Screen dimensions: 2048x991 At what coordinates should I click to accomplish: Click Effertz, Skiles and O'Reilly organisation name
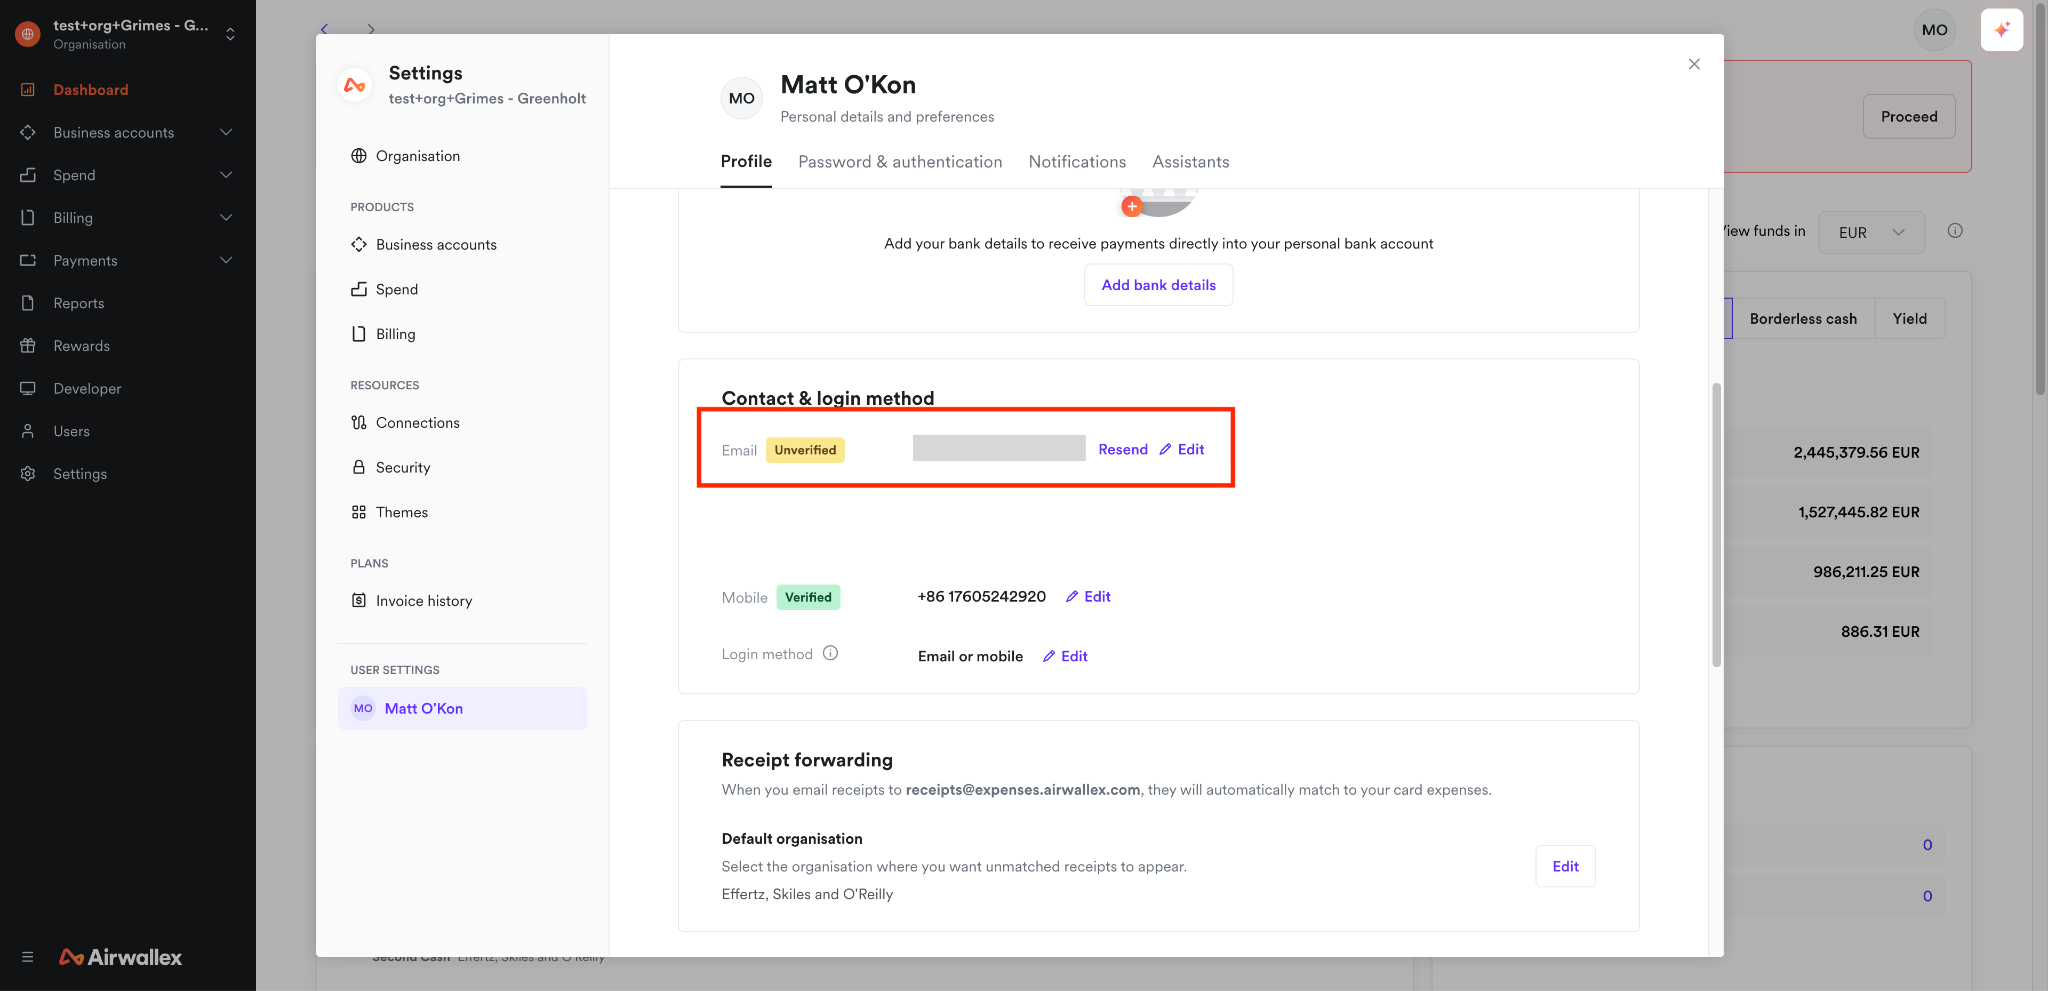coord(807,894)
